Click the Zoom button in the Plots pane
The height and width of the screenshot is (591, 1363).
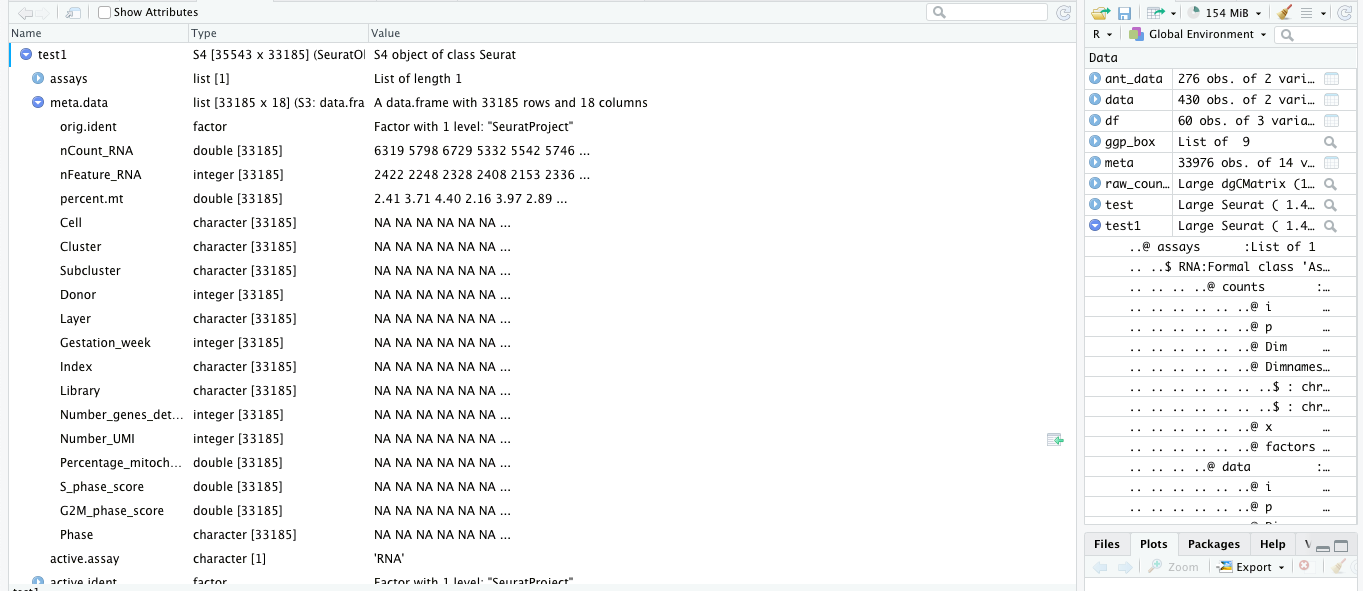coord(1173,566)
